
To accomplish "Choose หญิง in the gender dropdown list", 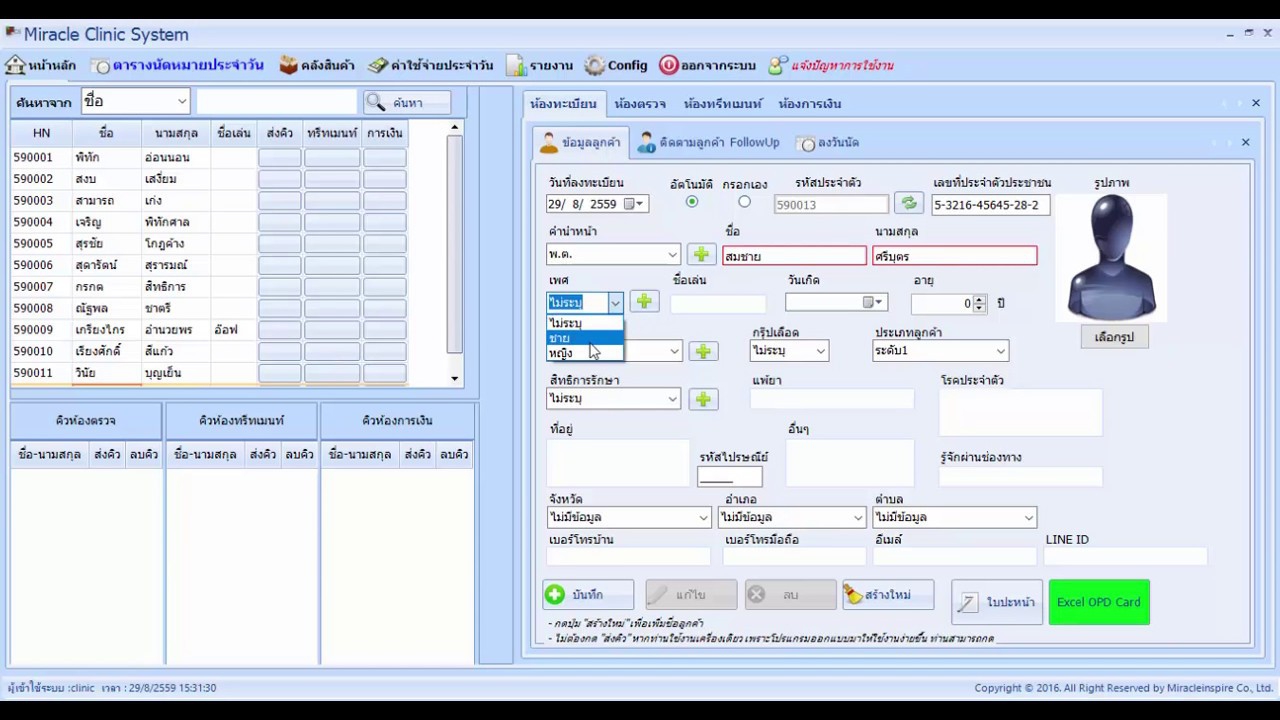I will tap(585, 353).
